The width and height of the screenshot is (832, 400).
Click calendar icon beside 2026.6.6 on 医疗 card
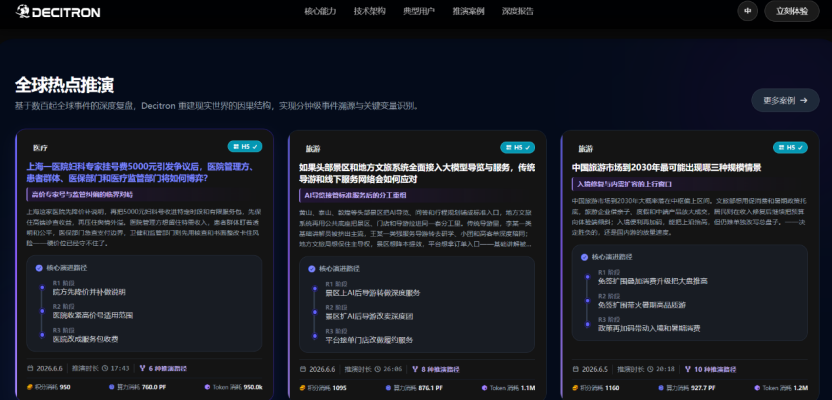click(x=29, y=368)
